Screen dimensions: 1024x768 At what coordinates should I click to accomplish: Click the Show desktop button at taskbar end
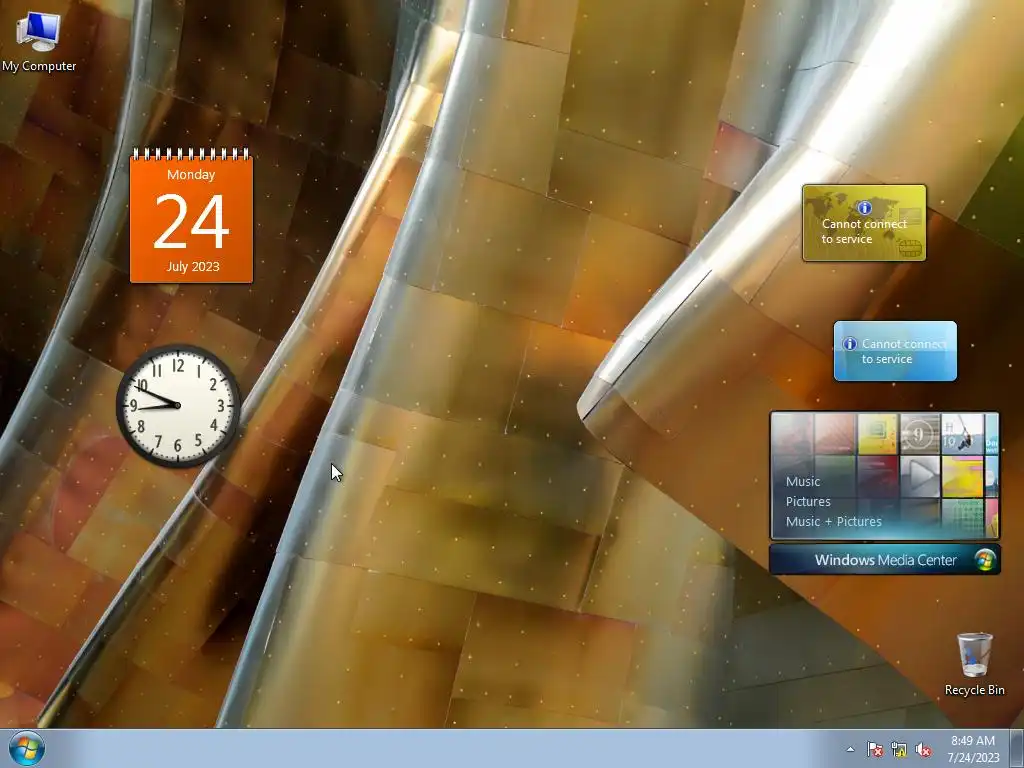[1017, 748]
